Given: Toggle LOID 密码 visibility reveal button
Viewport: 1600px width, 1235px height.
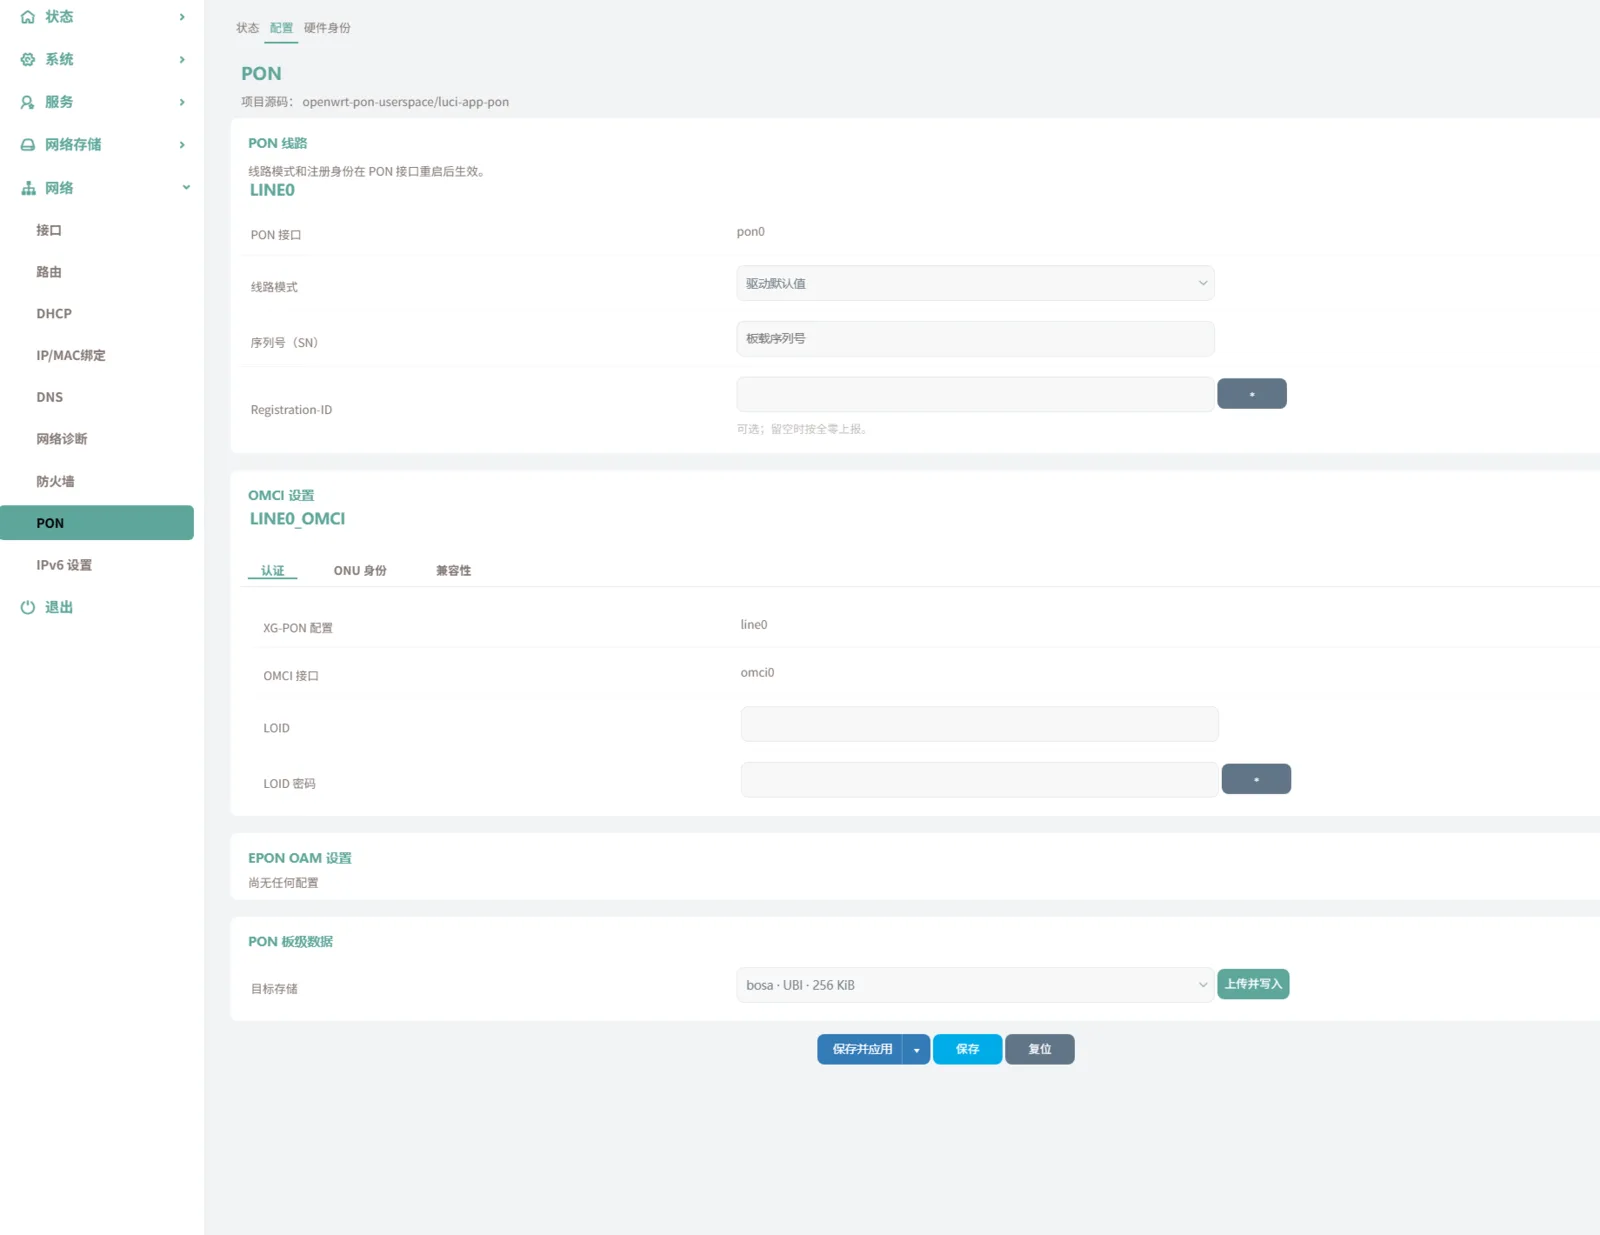Looking at the screenshot, I should pyautogui.click(x=1256, y=779).
